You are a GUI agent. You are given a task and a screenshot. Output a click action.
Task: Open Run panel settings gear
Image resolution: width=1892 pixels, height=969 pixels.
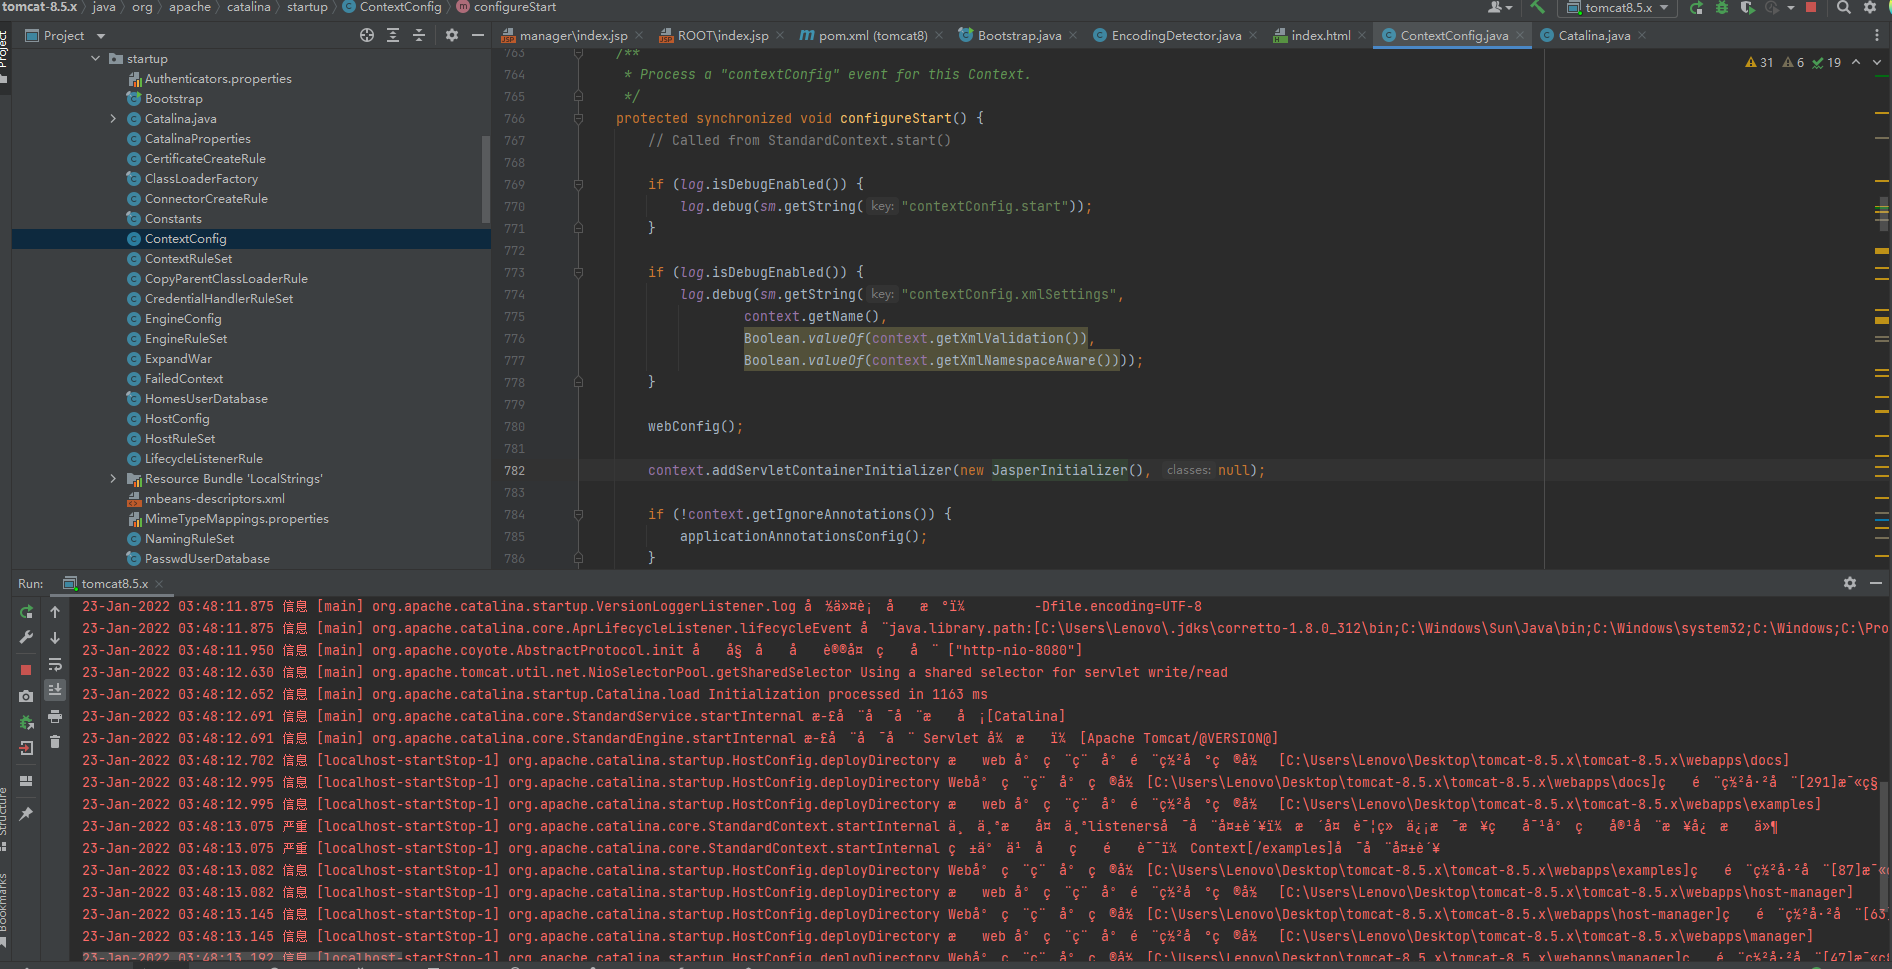point(1850,583)
